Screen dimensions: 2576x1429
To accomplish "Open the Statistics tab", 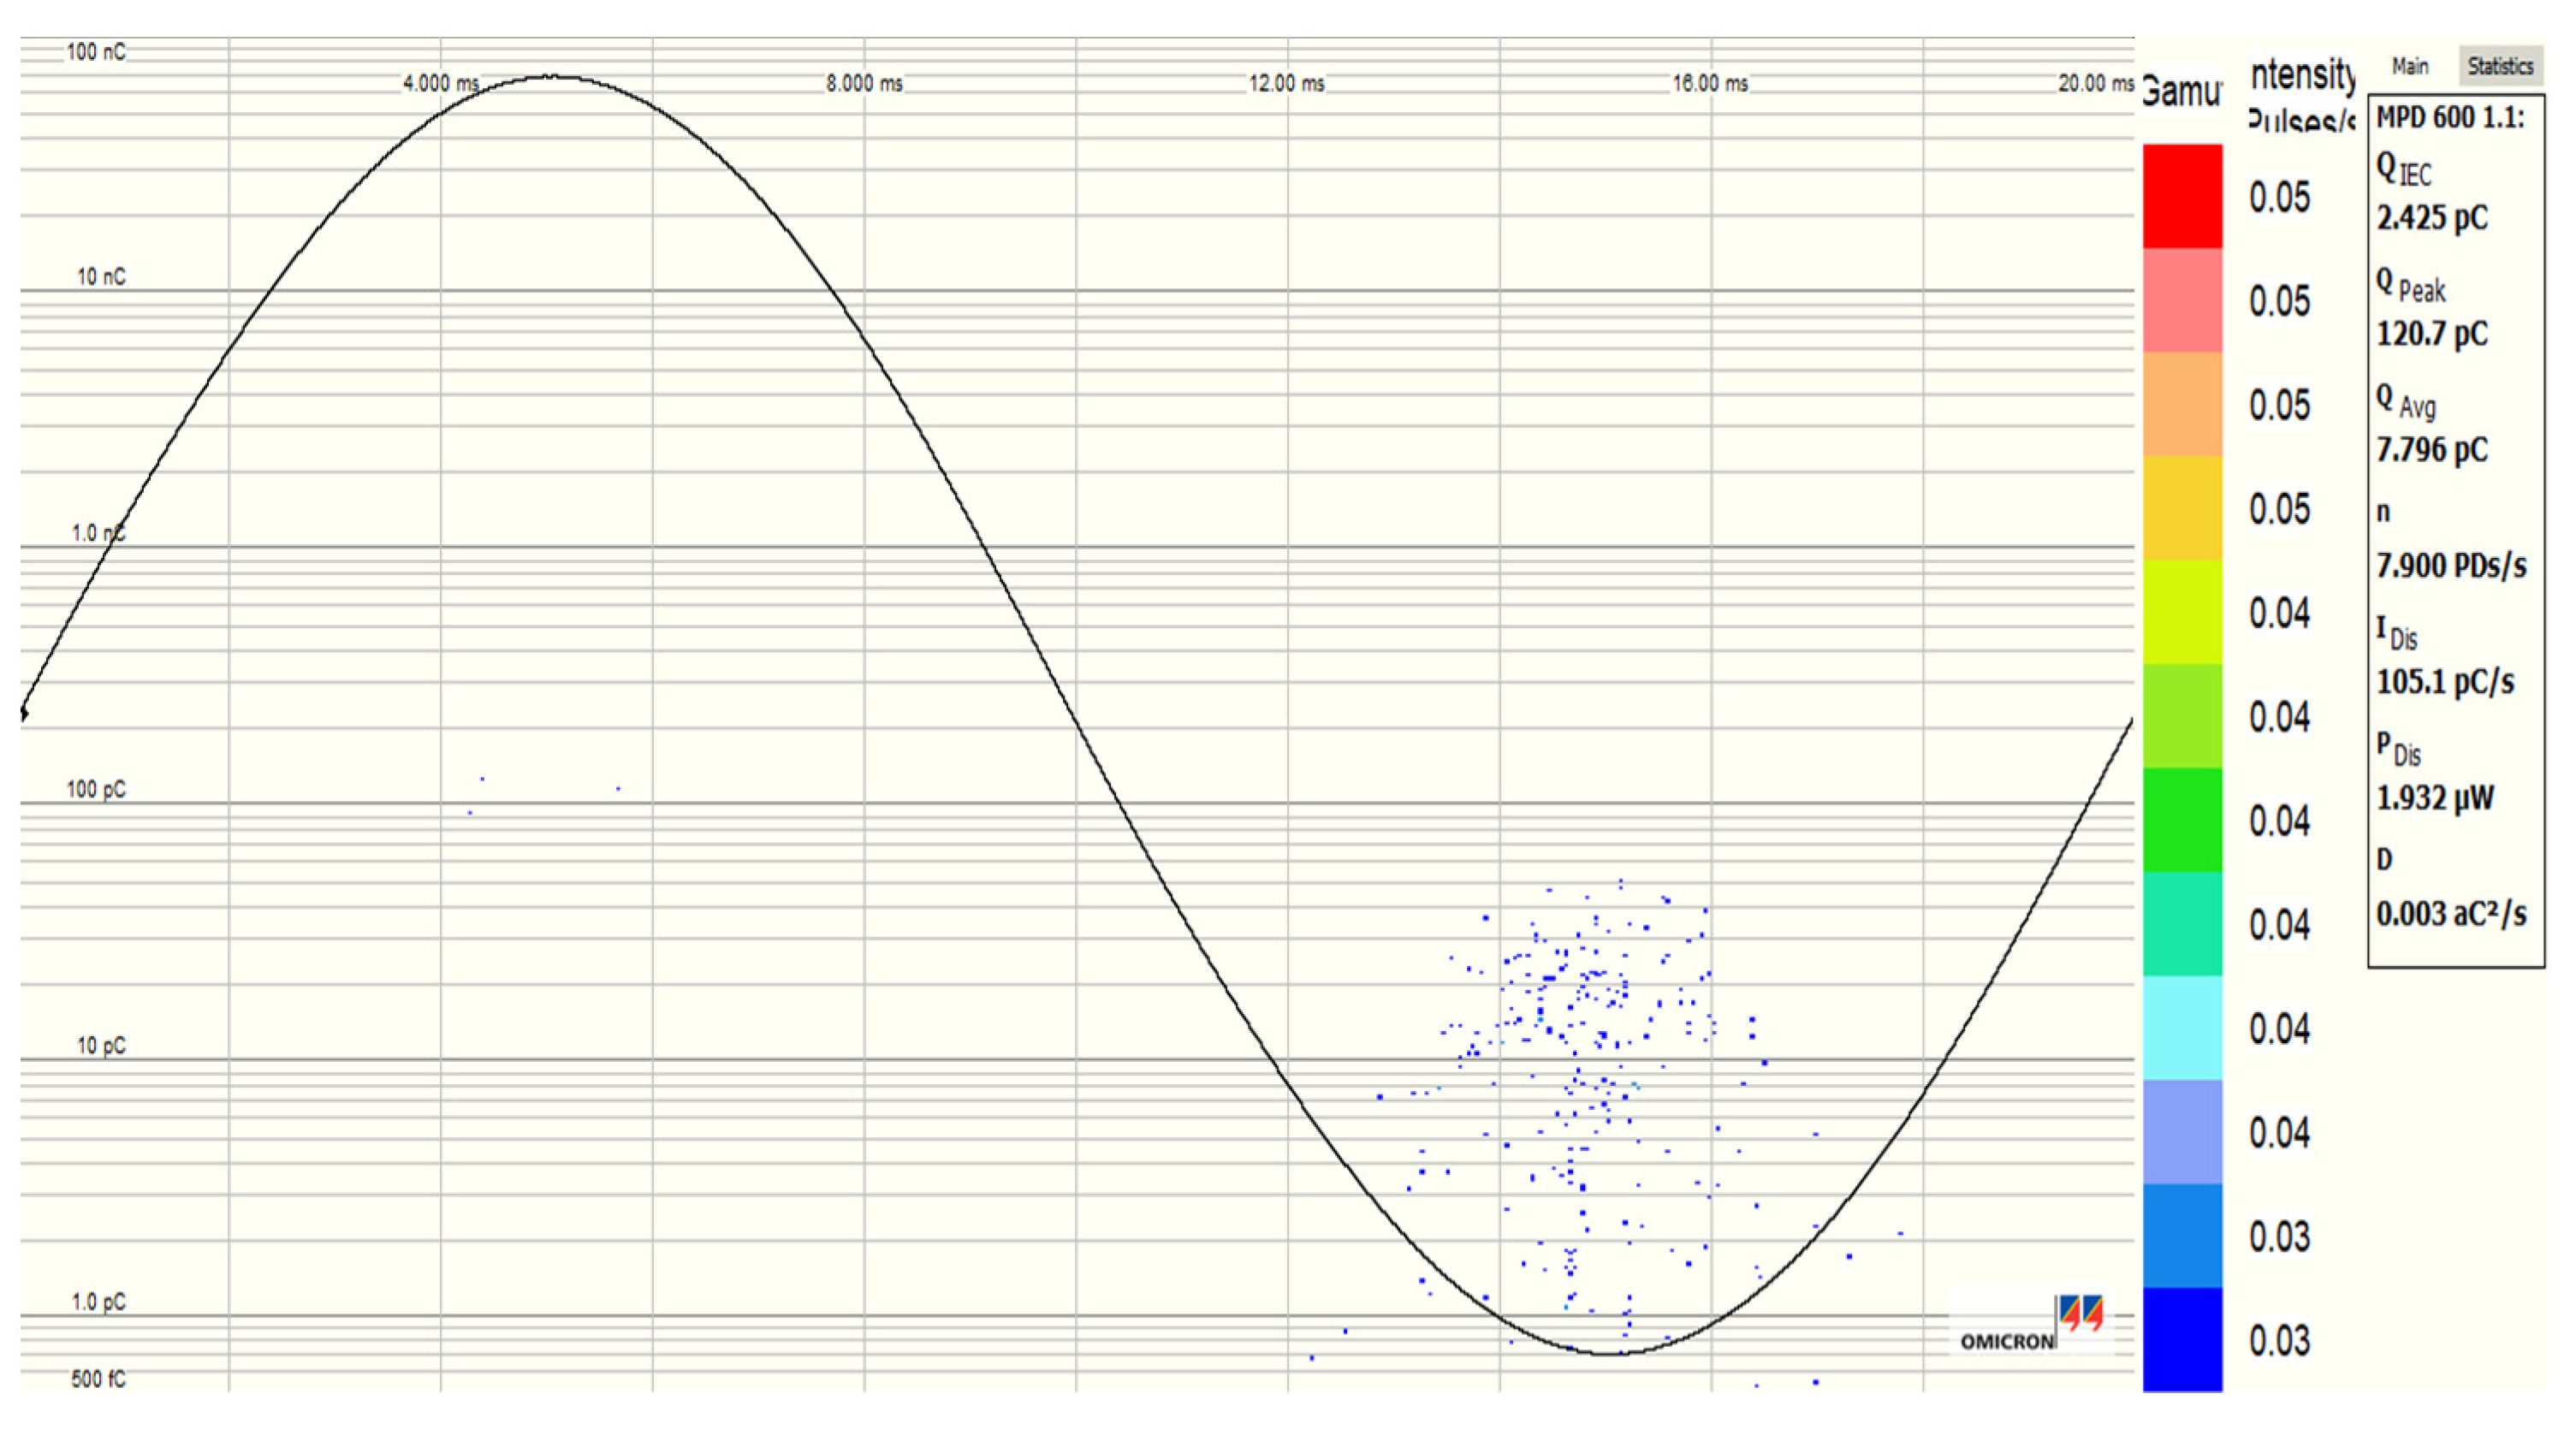I will pyautogui.click(x=2499, y=66).
